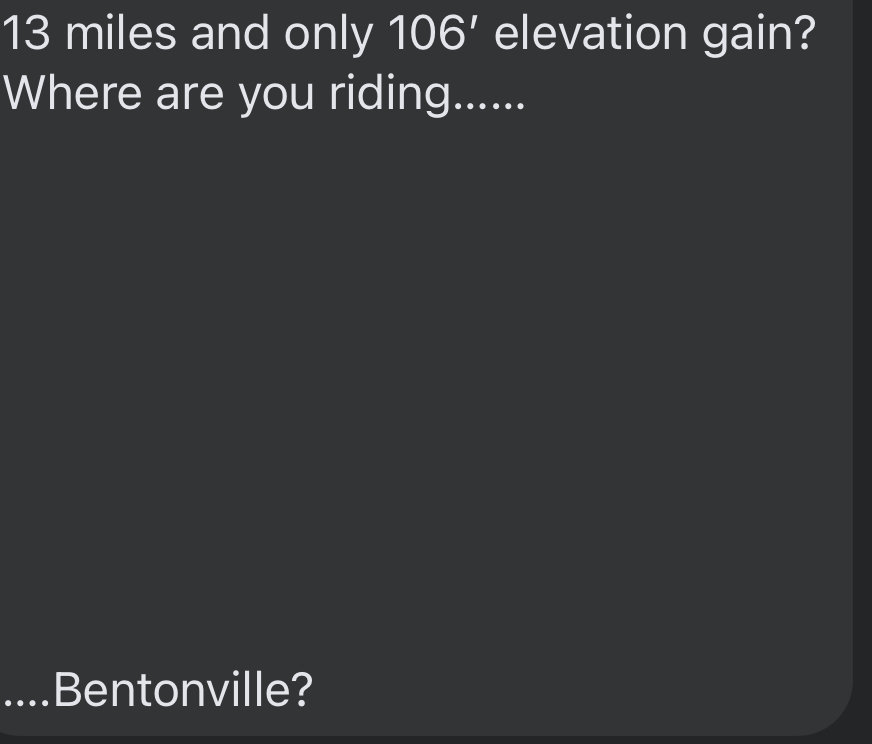
Task: Click the words "elevation gain?"
Action: pos(655,35)
